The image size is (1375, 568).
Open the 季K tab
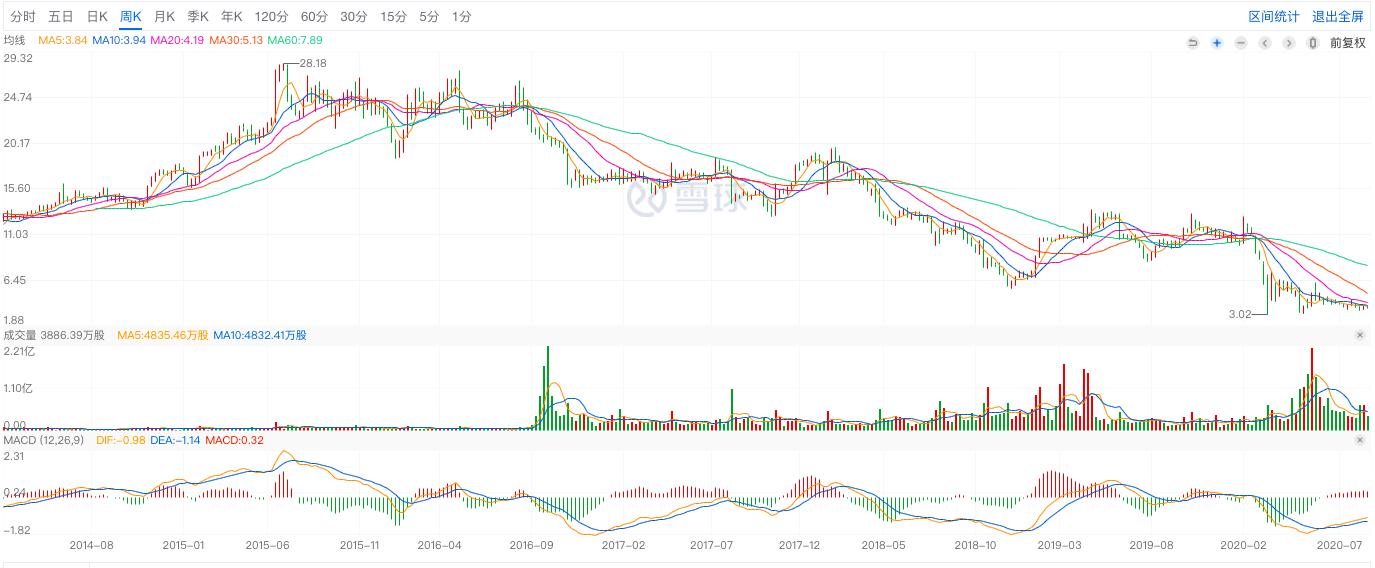point(198,17)
